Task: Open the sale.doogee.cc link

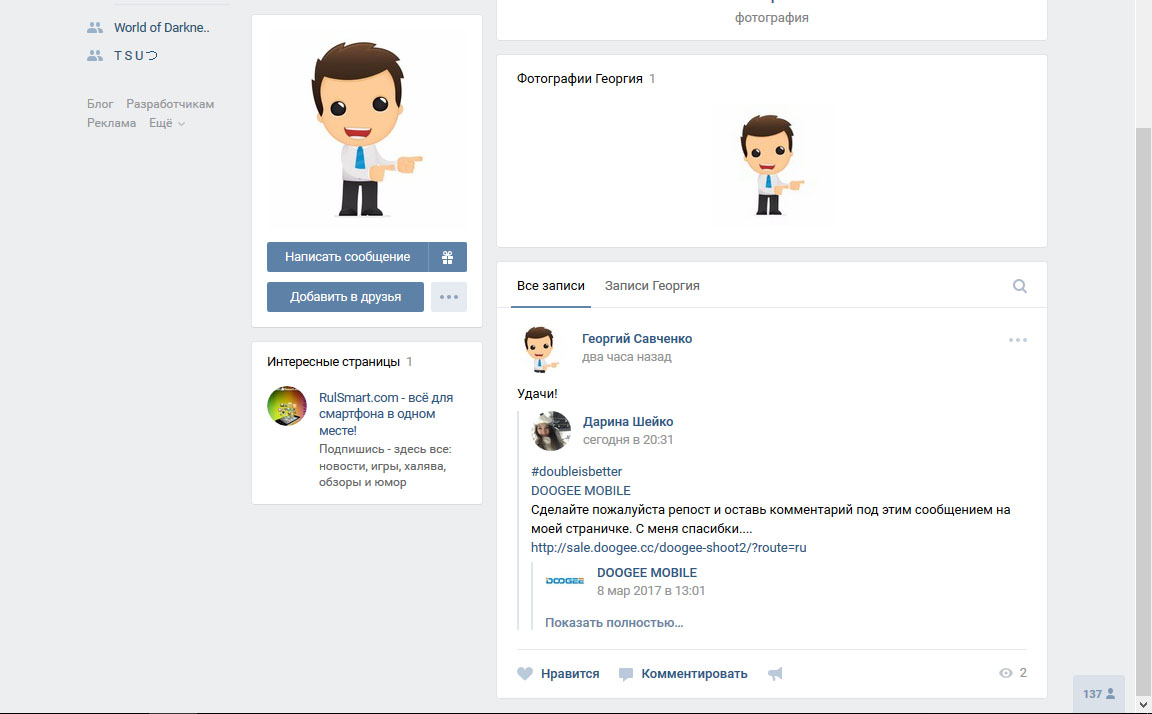Action: click(669, 547)
